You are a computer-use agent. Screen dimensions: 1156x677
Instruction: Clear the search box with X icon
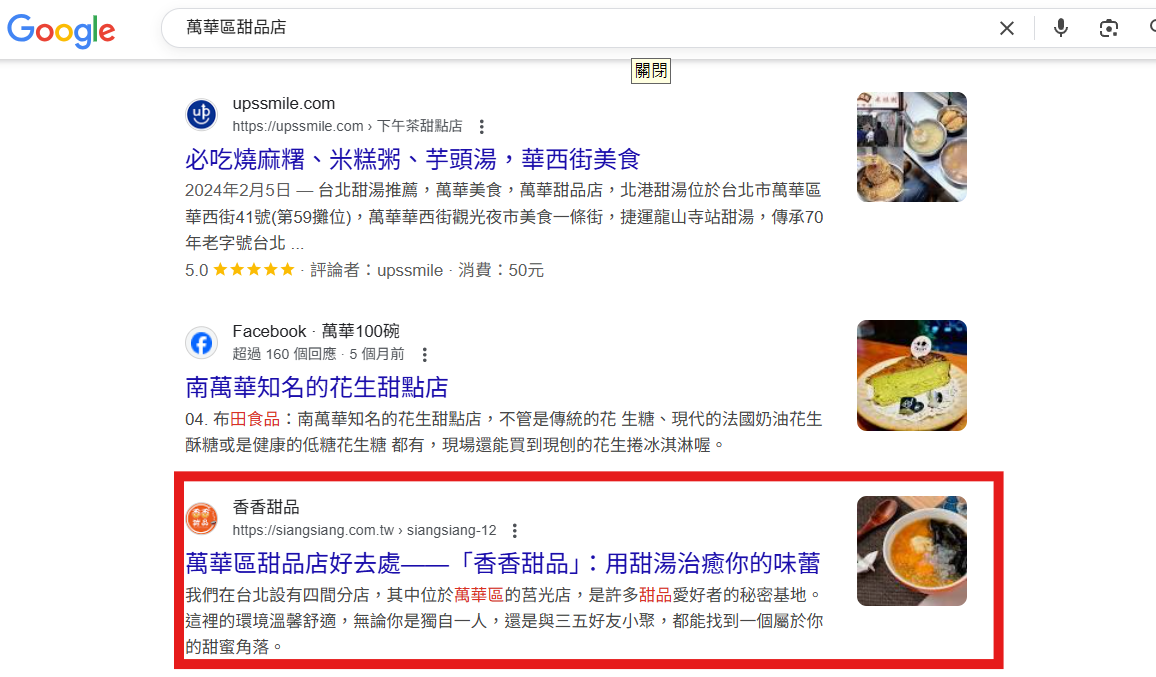point(1006,28)
